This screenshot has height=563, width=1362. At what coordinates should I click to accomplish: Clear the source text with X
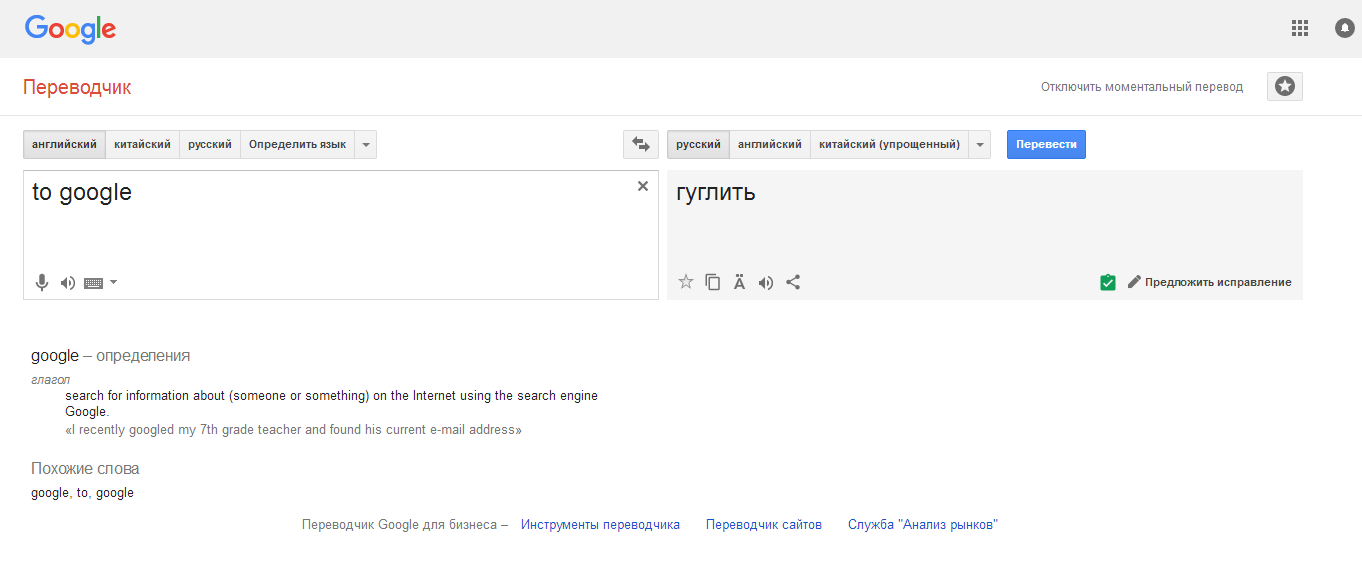click(x=643, y=186)
